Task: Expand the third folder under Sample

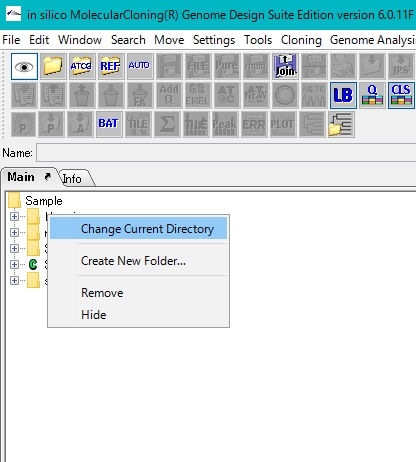Action: click(x=14, y=248)
